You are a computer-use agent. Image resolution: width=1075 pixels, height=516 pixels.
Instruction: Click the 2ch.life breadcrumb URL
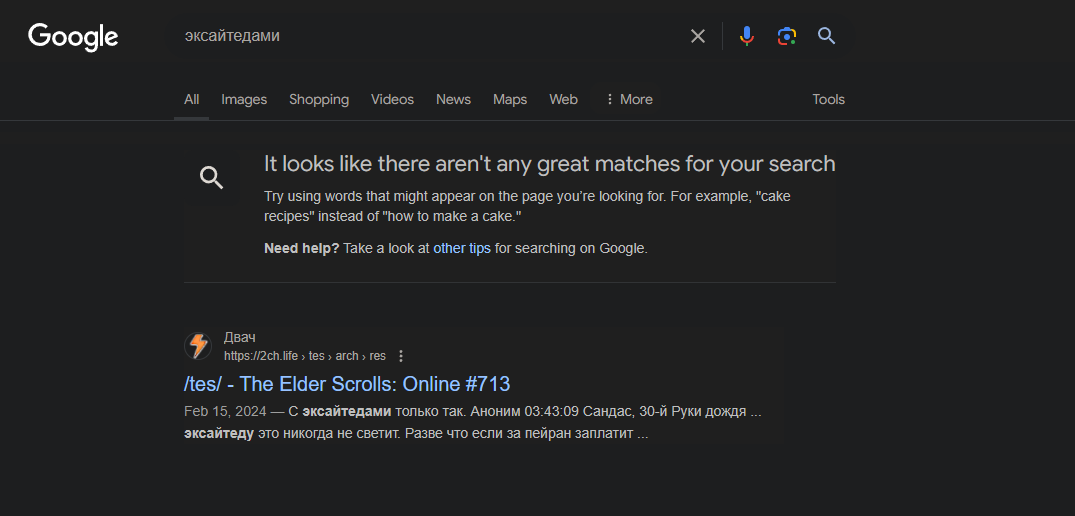tap(304, 356)
